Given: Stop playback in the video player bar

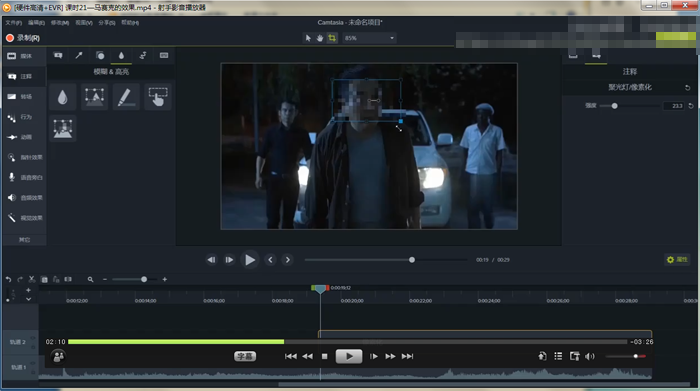Looking at the screenshot, I should (325, 356).
